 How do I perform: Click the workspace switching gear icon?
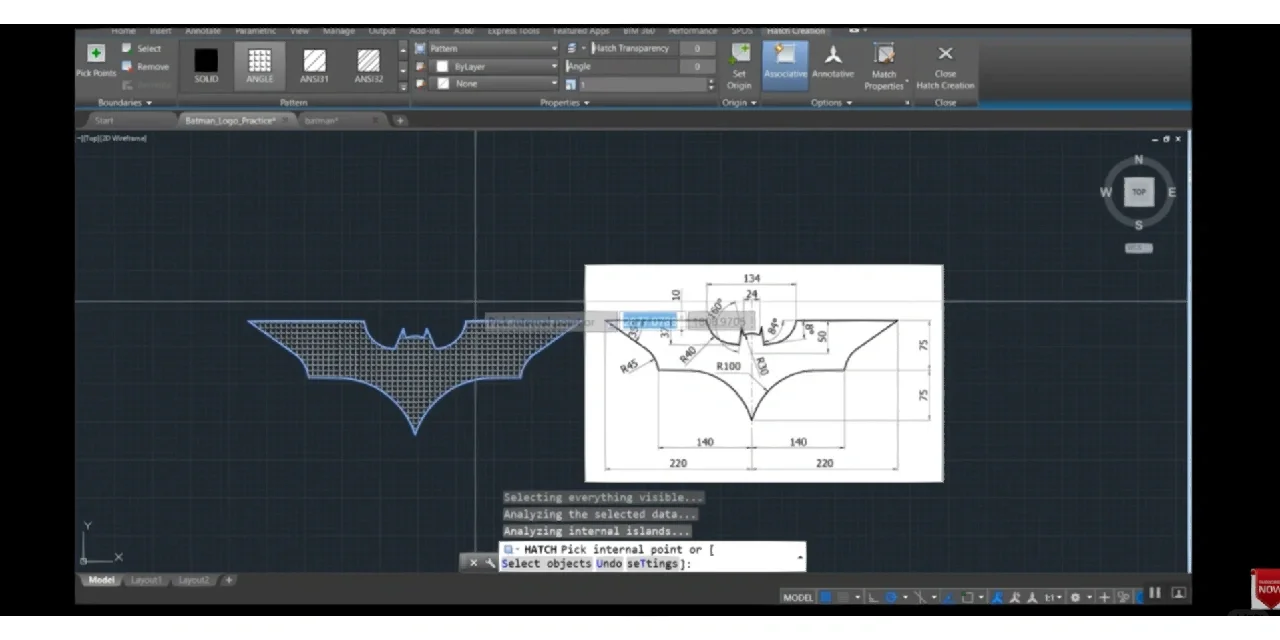pyautogui.click(x=1076, y=597)
